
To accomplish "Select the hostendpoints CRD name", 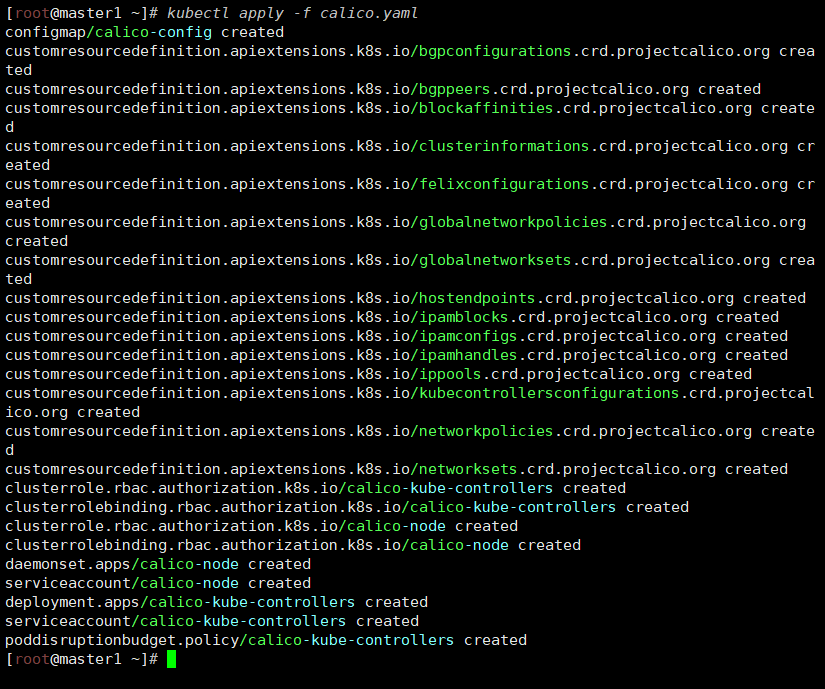I will (477, 298).
